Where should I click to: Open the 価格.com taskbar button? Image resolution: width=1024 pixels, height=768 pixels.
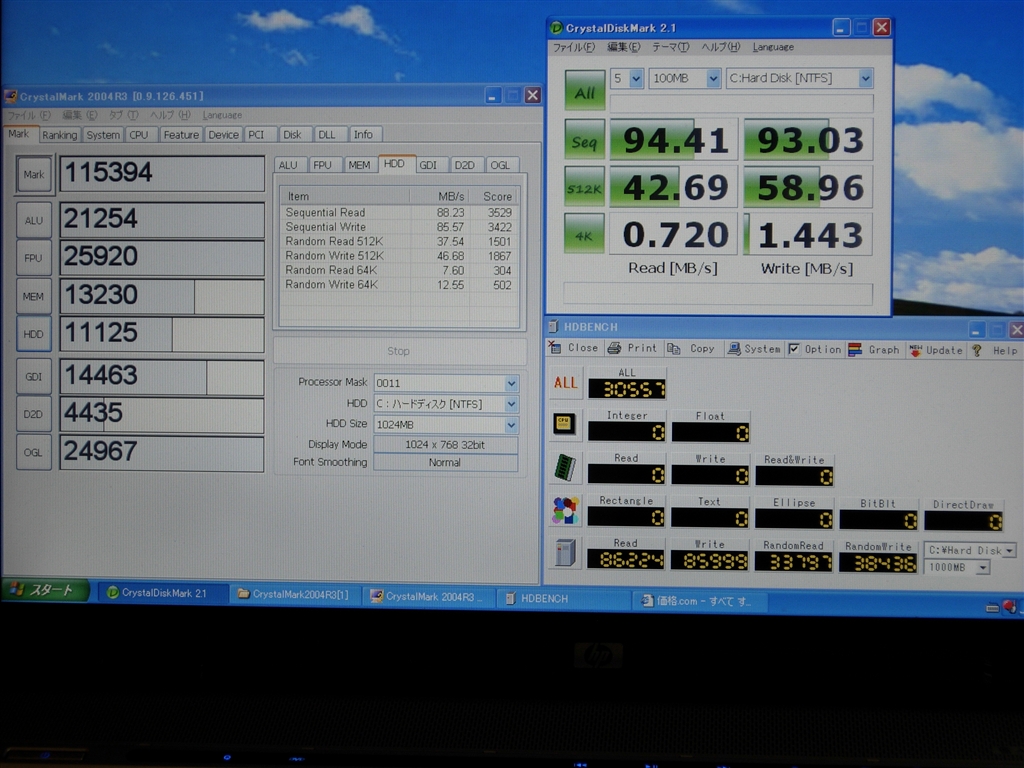pyautogui.click(x=699, y=601)
